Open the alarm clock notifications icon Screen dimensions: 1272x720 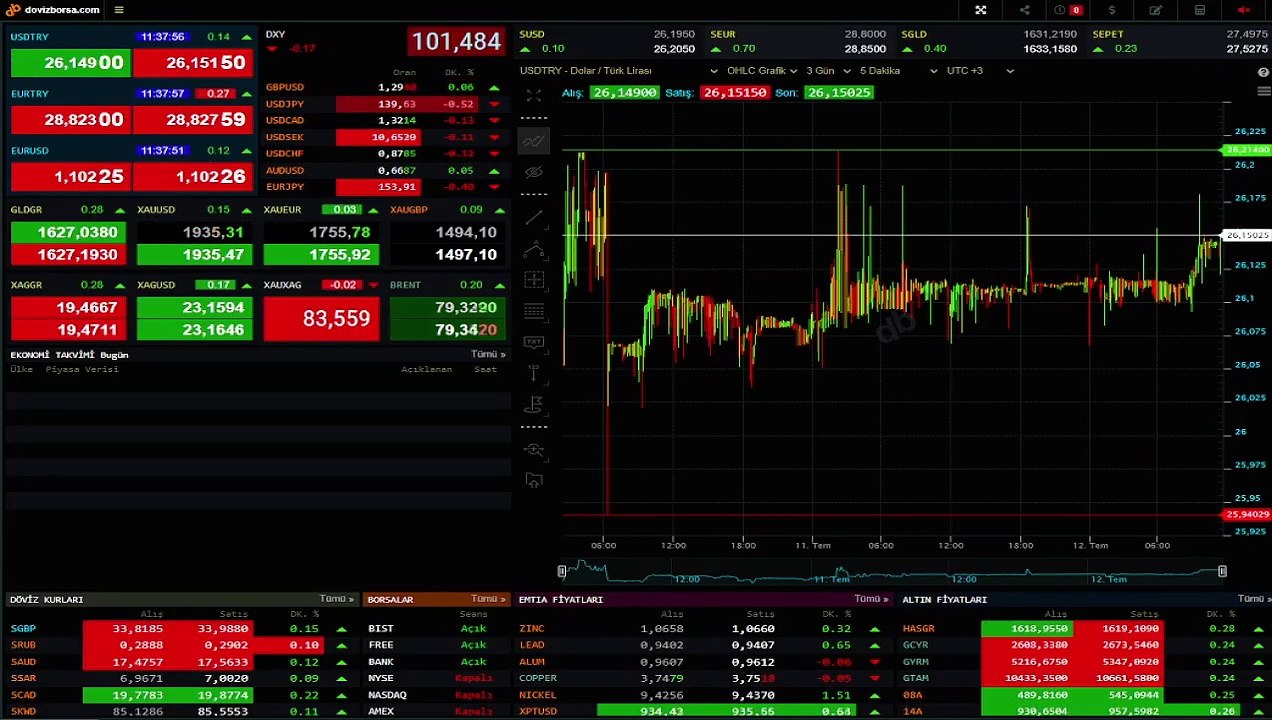pos(1060,10)
